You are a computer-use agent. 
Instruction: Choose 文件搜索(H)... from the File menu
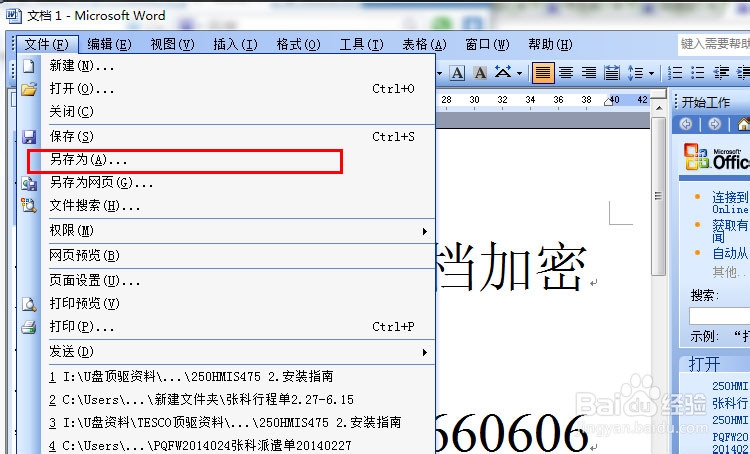coord(226,206)
